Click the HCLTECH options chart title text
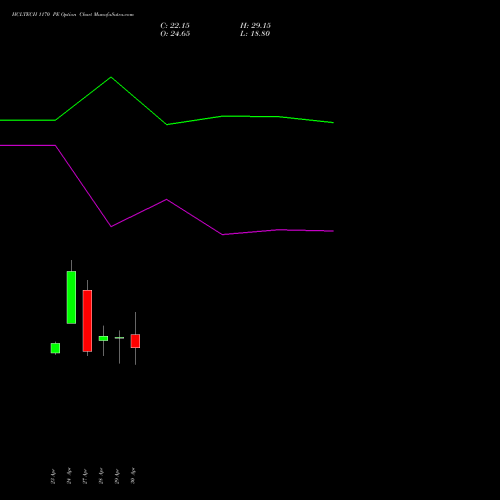 pos(73,15)
